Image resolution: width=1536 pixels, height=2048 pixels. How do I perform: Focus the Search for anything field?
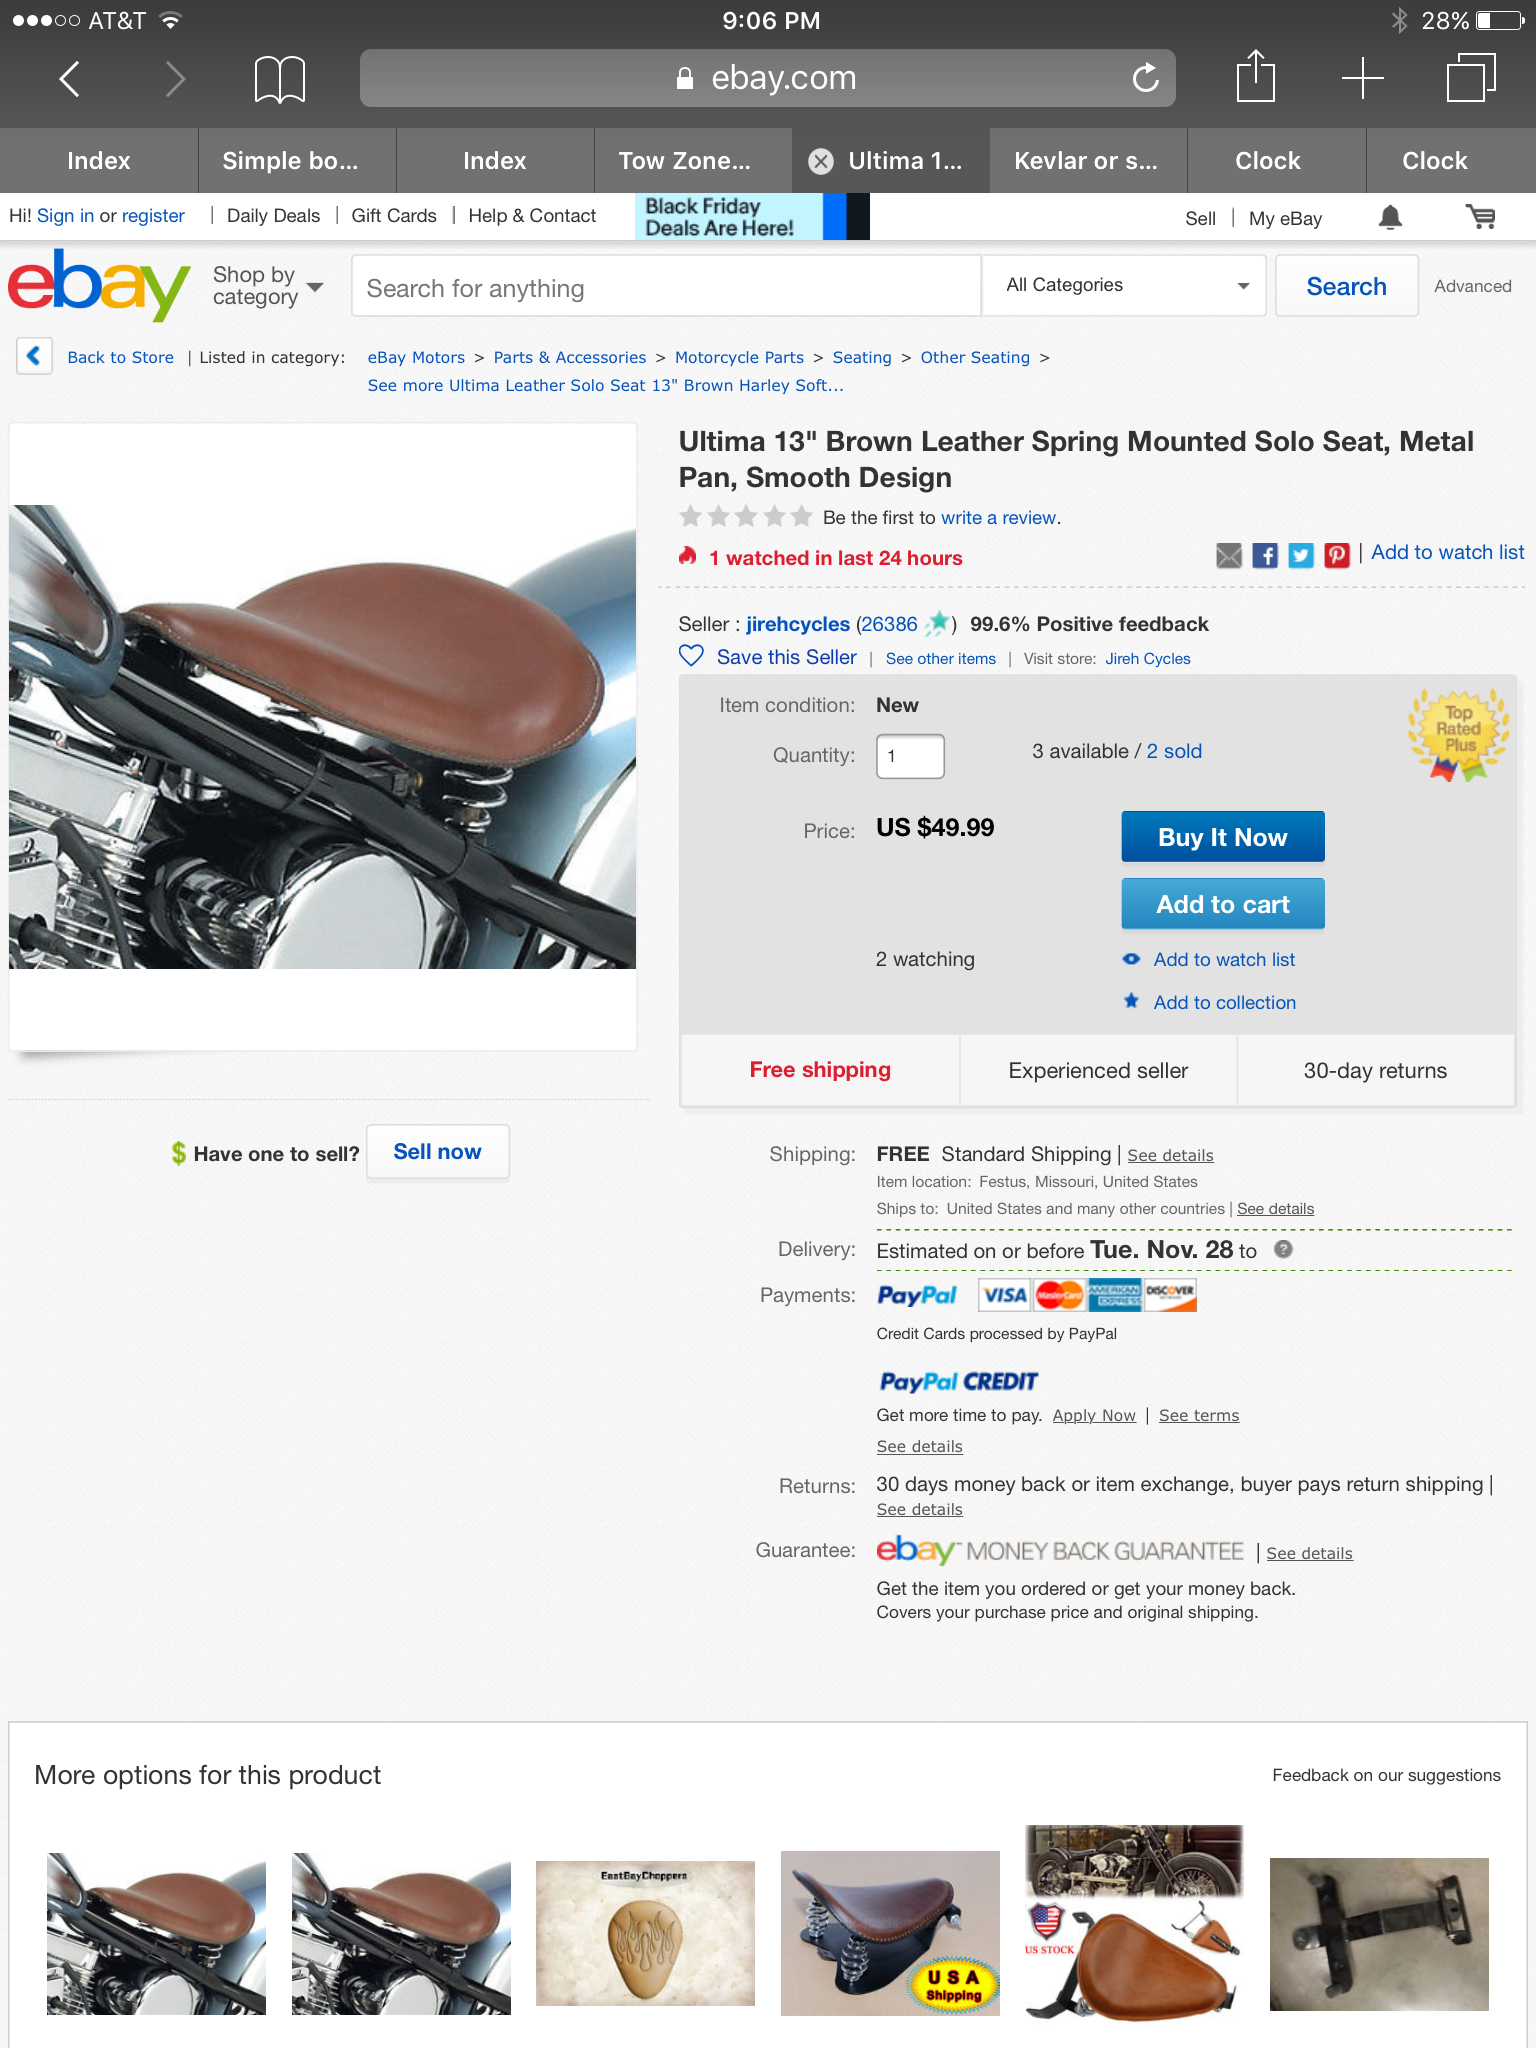point(666,287)
